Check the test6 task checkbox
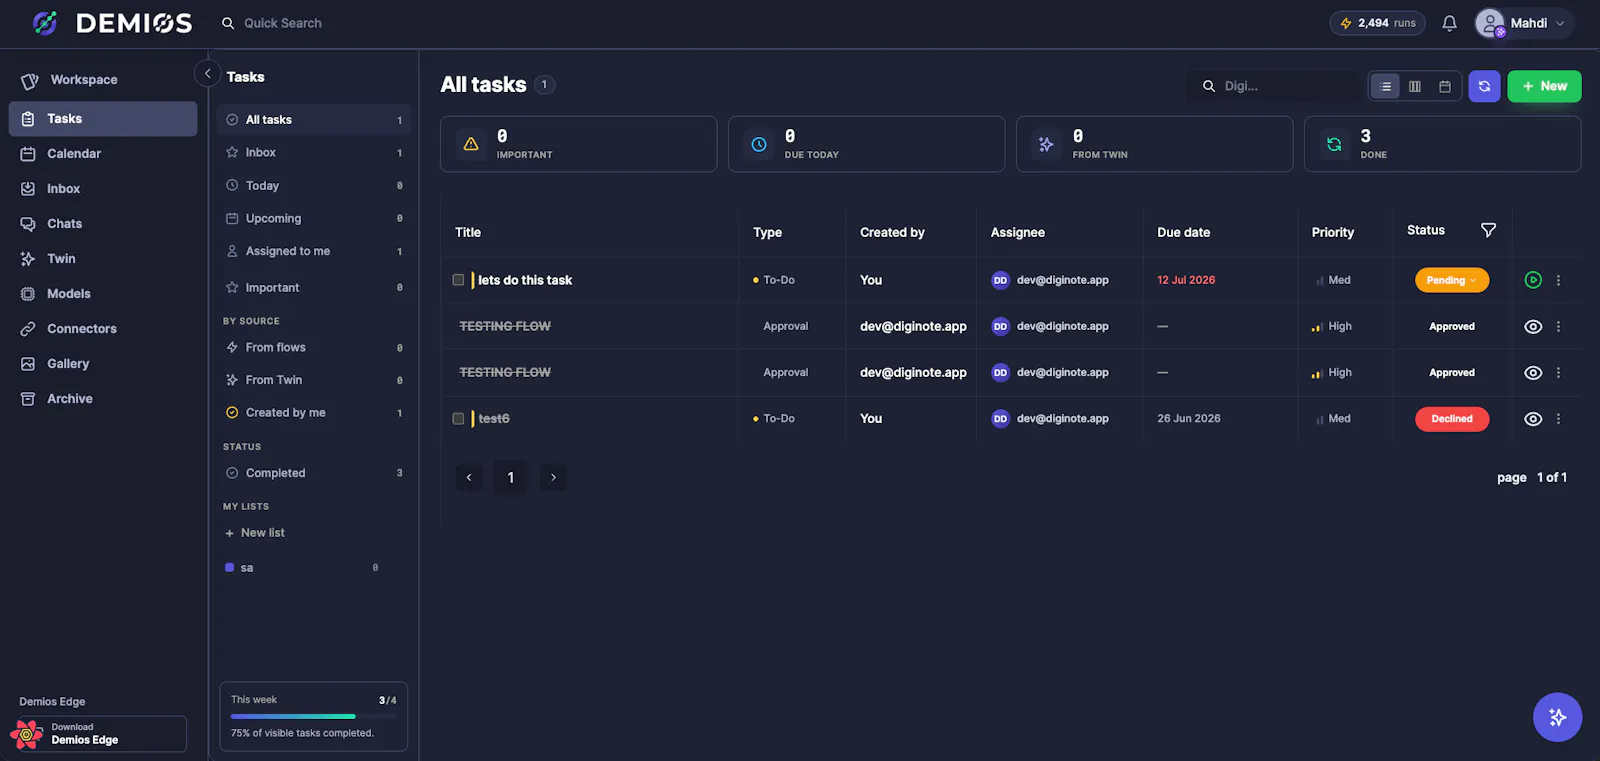Viewport: 1600px width, 761px height. coord(458,419)
